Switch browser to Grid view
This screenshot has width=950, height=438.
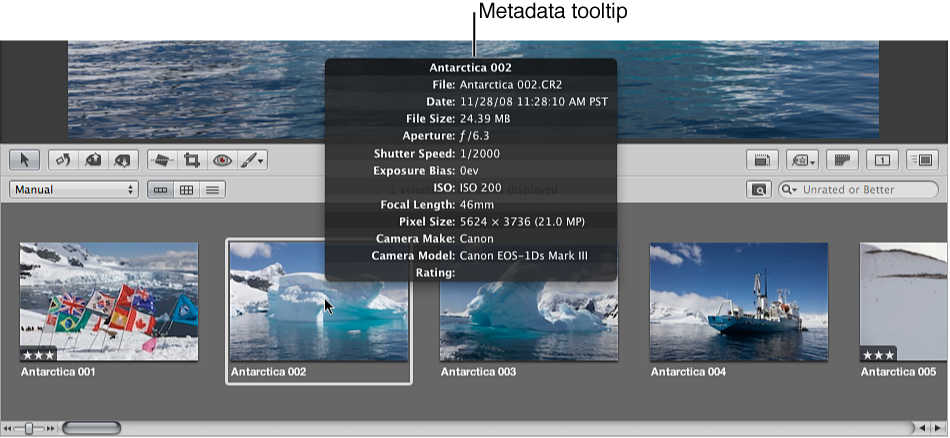click(186, 189)
